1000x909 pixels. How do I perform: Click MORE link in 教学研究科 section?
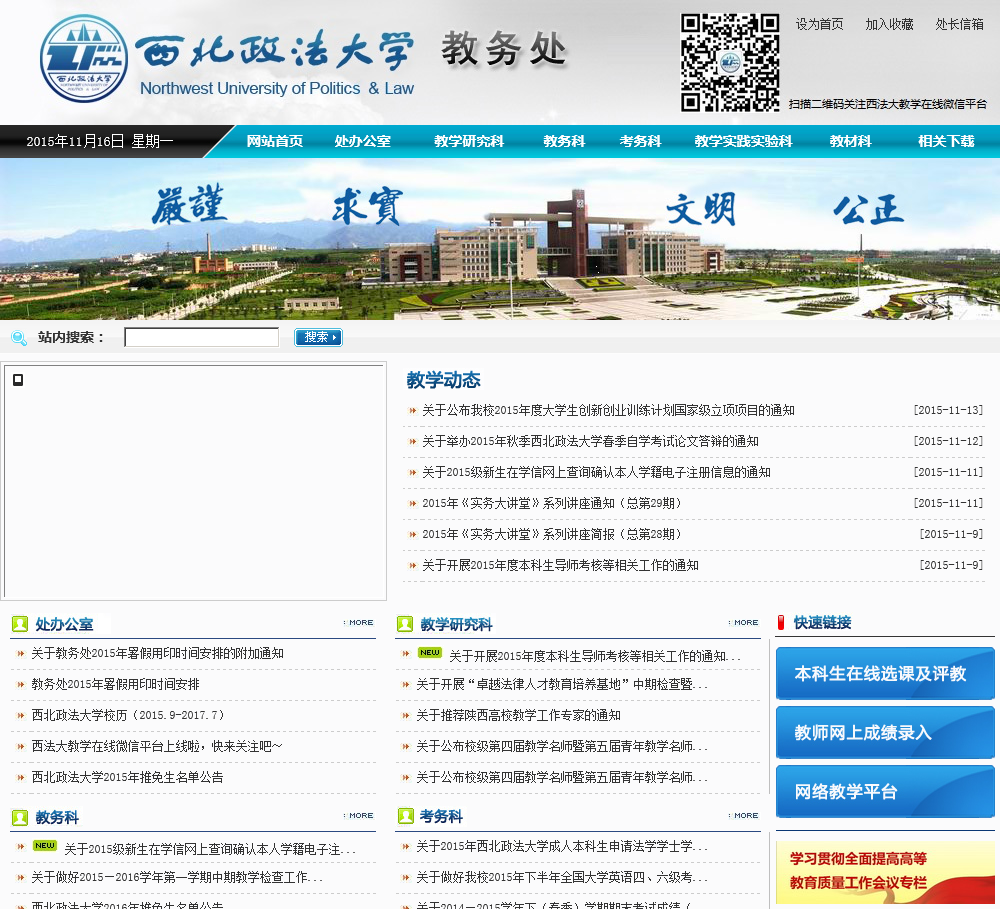tap(744, 623)
